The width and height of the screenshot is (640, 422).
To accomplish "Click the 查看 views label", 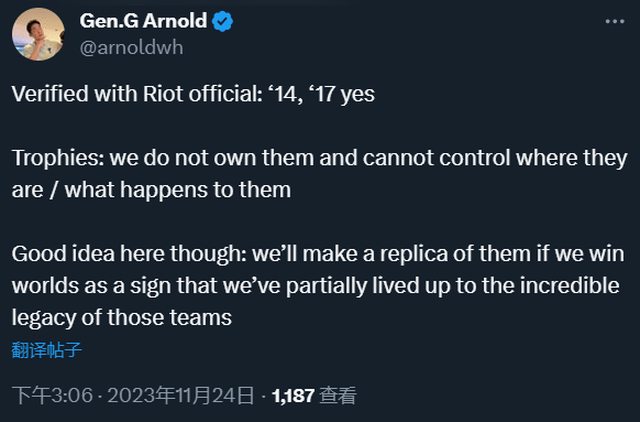I will pyautogui.click(x=338, y=396).
